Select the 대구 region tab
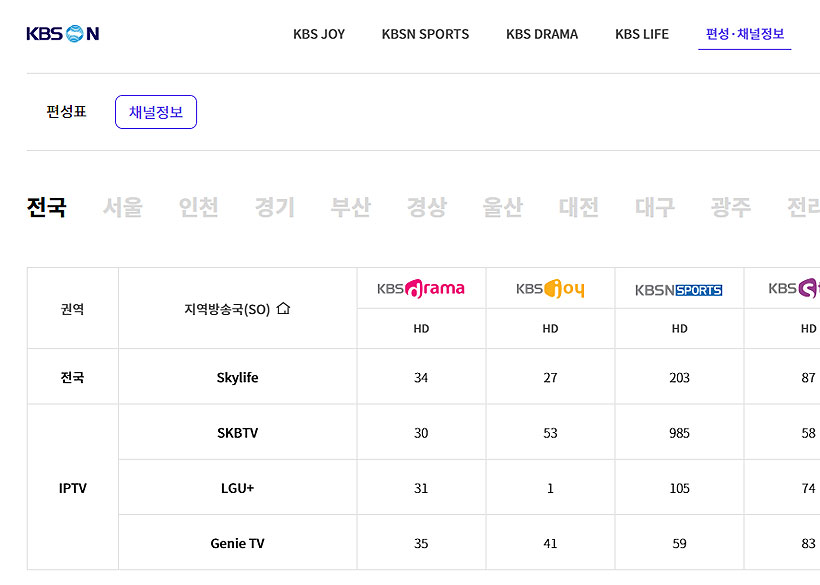This screenshot has height=585, width=820. pos(655,207)
